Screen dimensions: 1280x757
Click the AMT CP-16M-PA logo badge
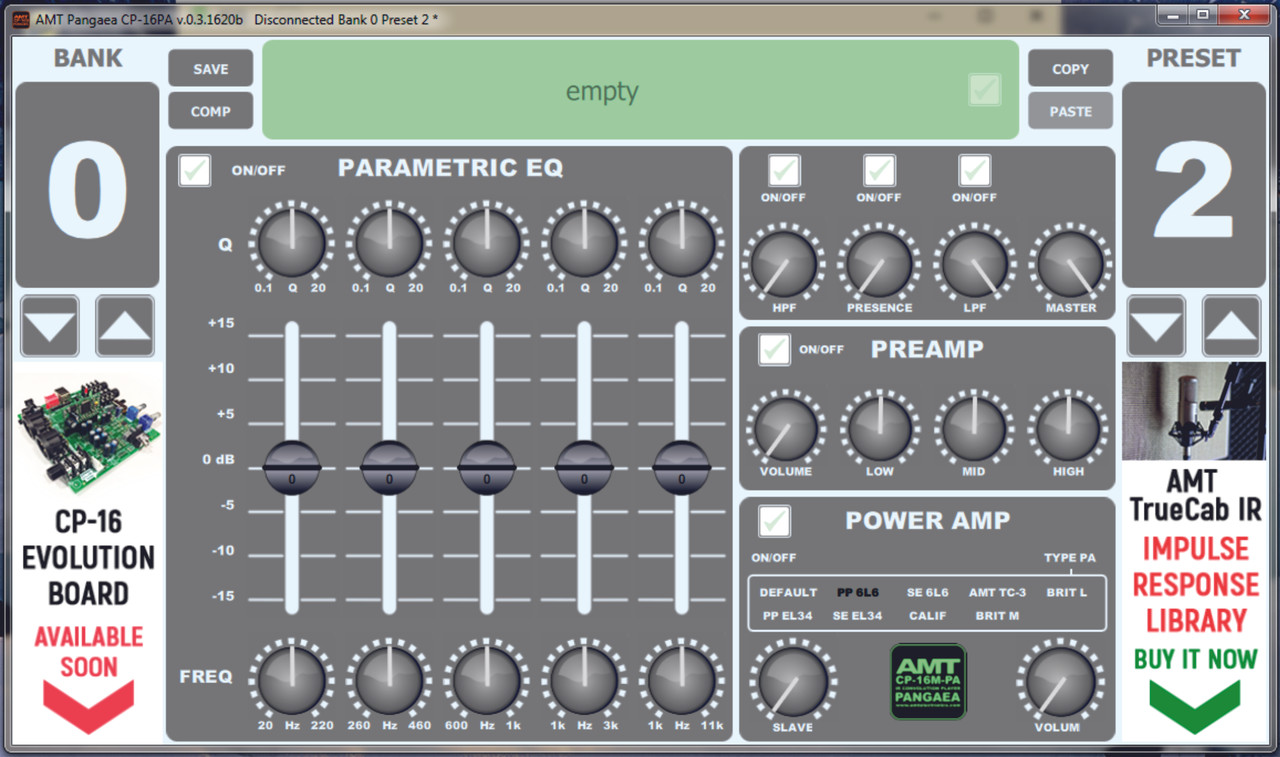click(927, 681)
